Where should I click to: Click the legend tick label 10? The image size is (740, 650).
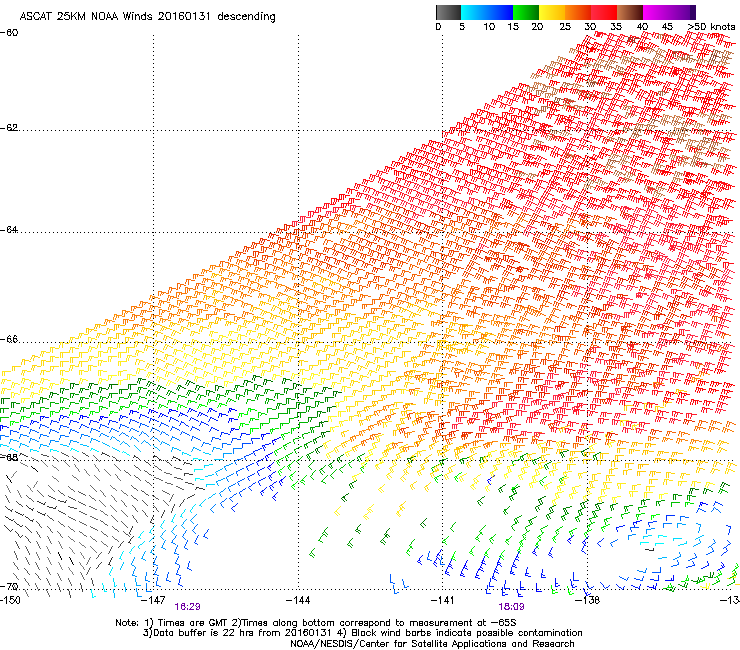(x=489, y=27)
